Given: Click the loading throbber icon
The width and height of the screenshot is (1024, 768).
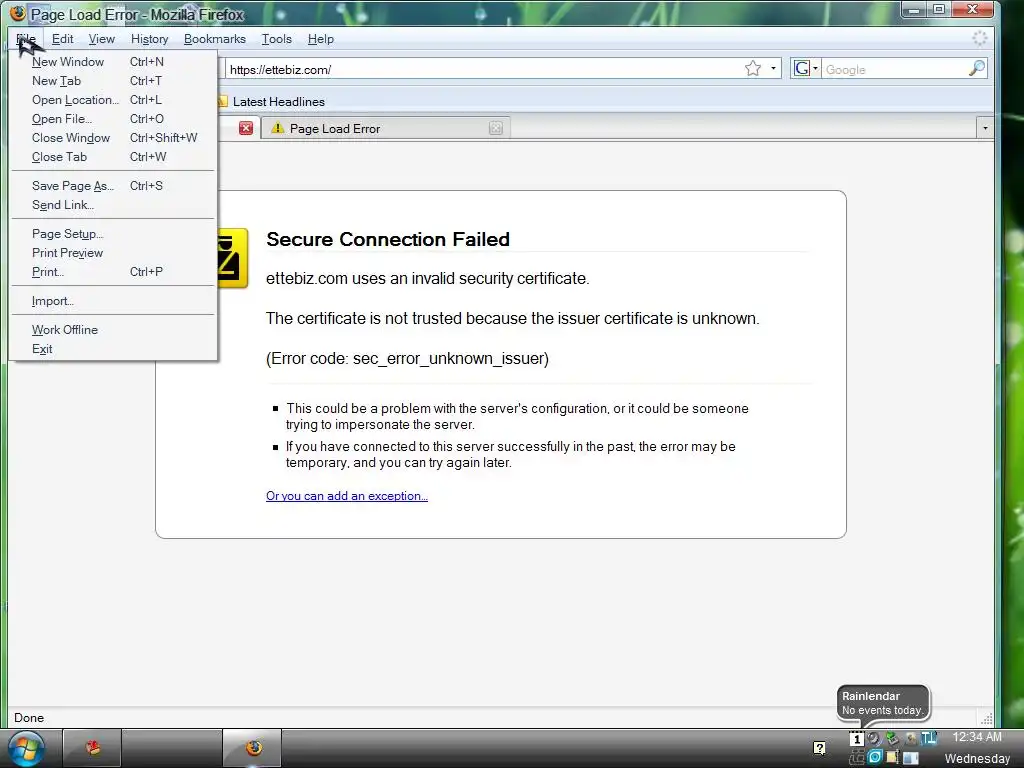Looking at the screenshot, I should pyautogui.click(x=980, y=39).
